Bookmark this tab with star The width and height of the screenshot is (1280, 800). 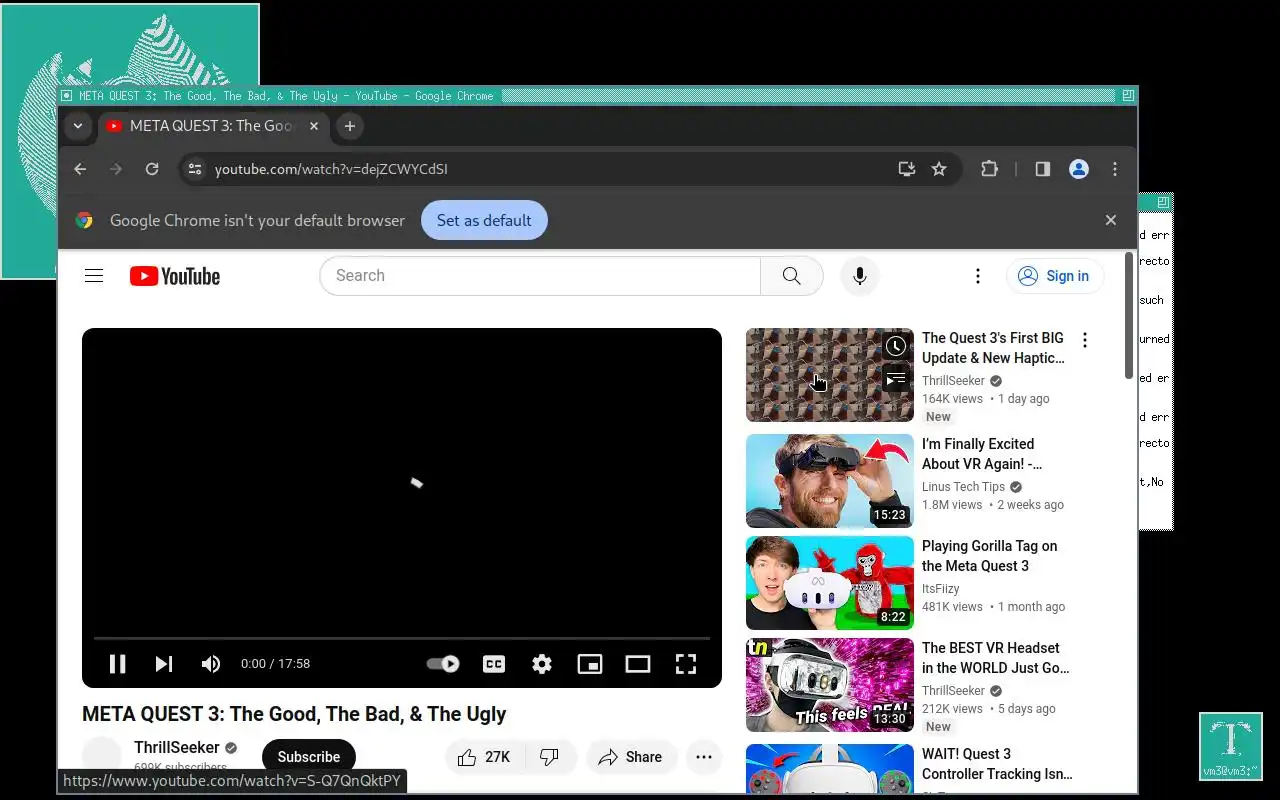(939, 169)
